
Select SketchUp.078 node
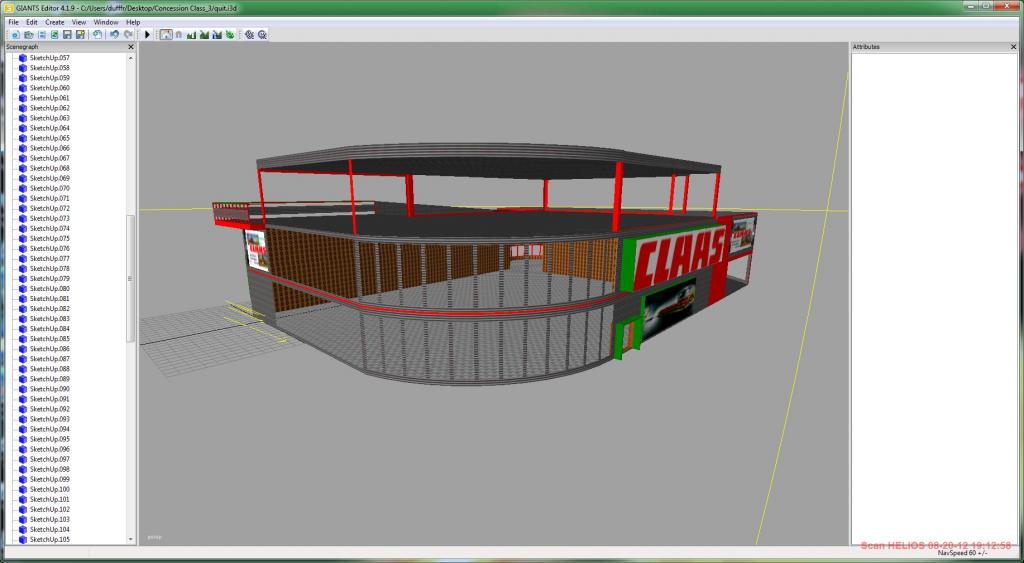click(50, 268)
